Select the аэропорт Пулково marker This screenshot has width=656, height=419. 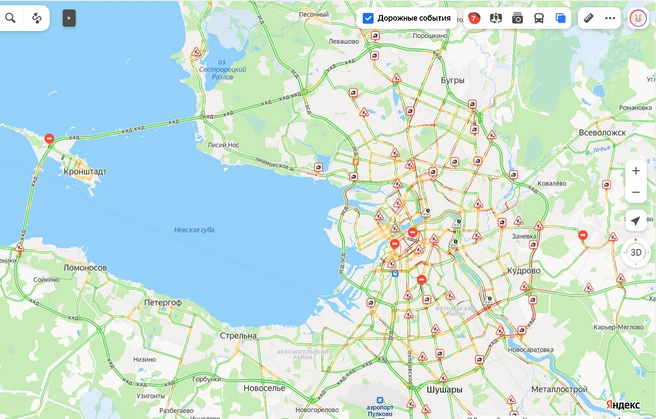pyautogui.click(x=380, y=401)
